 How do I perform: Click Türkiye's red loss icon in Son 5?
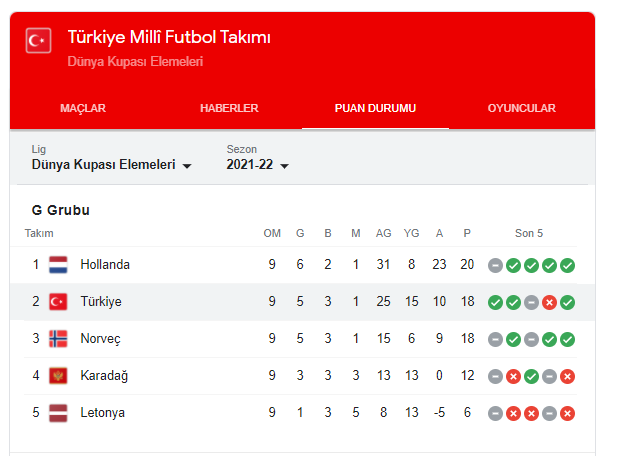click(549, 303)
